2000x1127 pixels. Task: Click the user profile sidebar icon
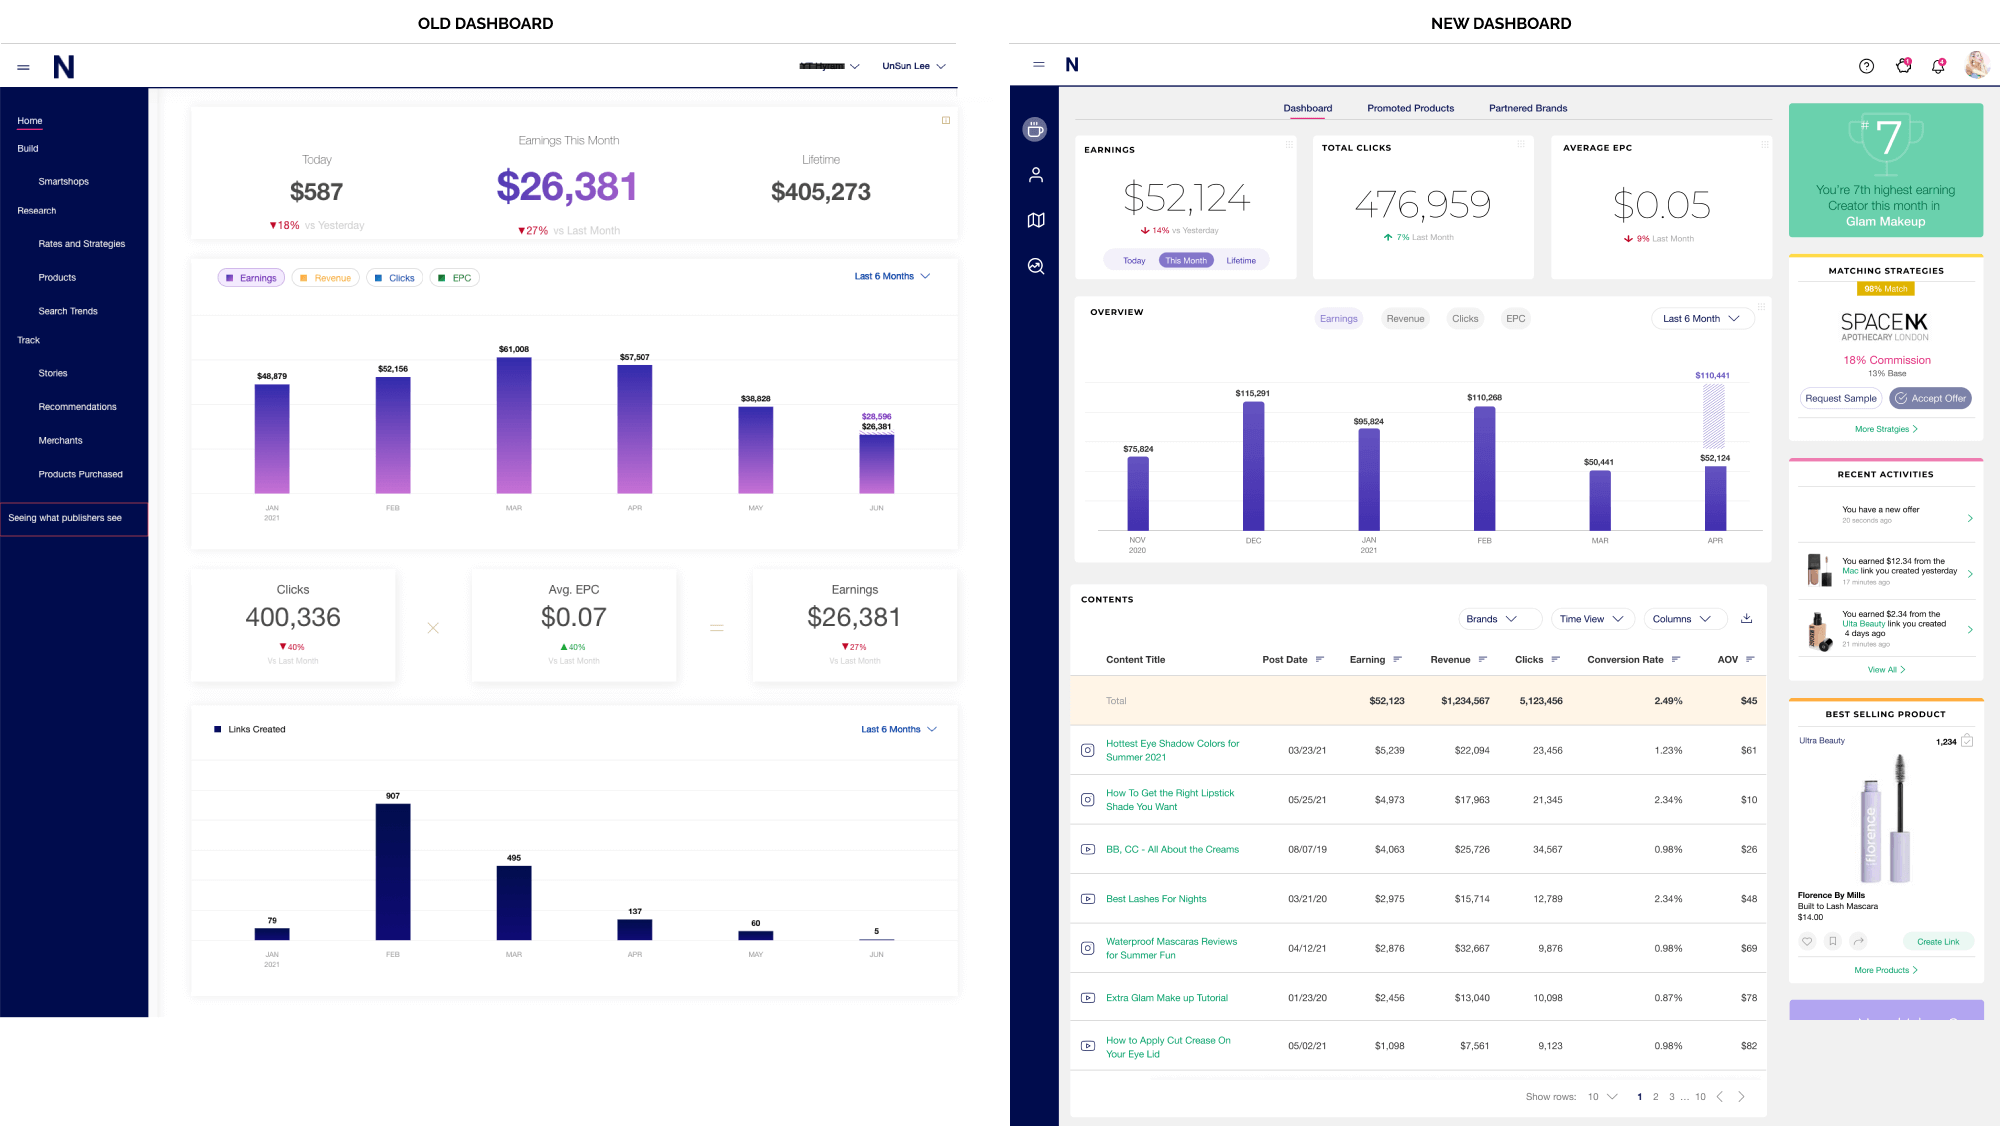pyautogui.click(x=1035, y=175)
